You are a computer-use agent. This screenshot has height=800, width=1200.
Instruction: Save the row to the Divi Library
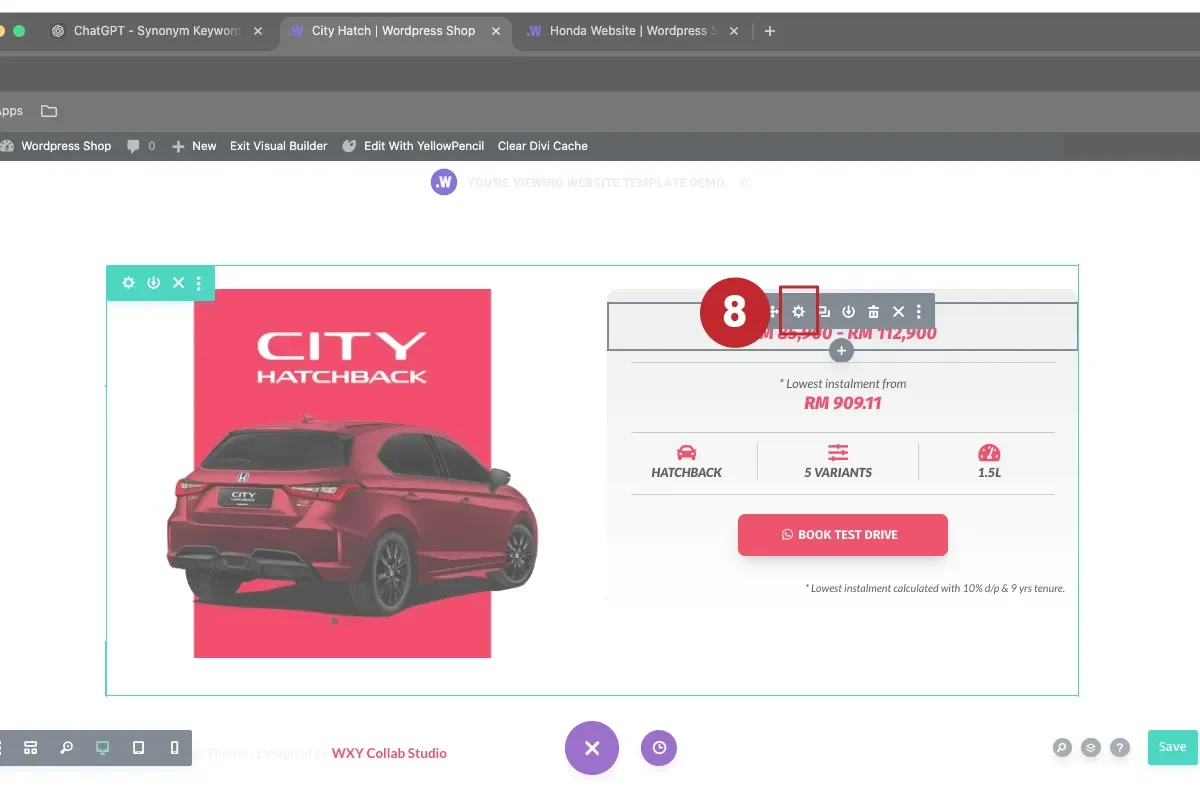[848, 311]
